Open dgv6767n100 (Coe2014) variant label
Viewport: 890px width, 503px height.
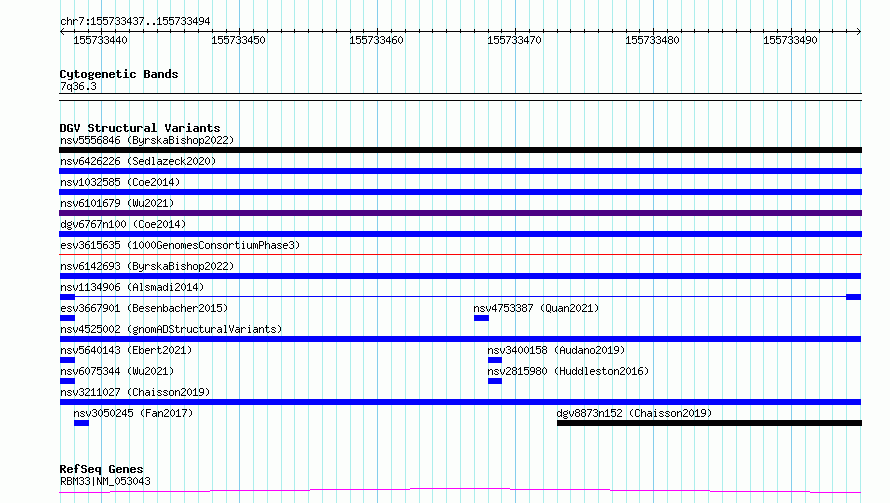click(123, 224)
